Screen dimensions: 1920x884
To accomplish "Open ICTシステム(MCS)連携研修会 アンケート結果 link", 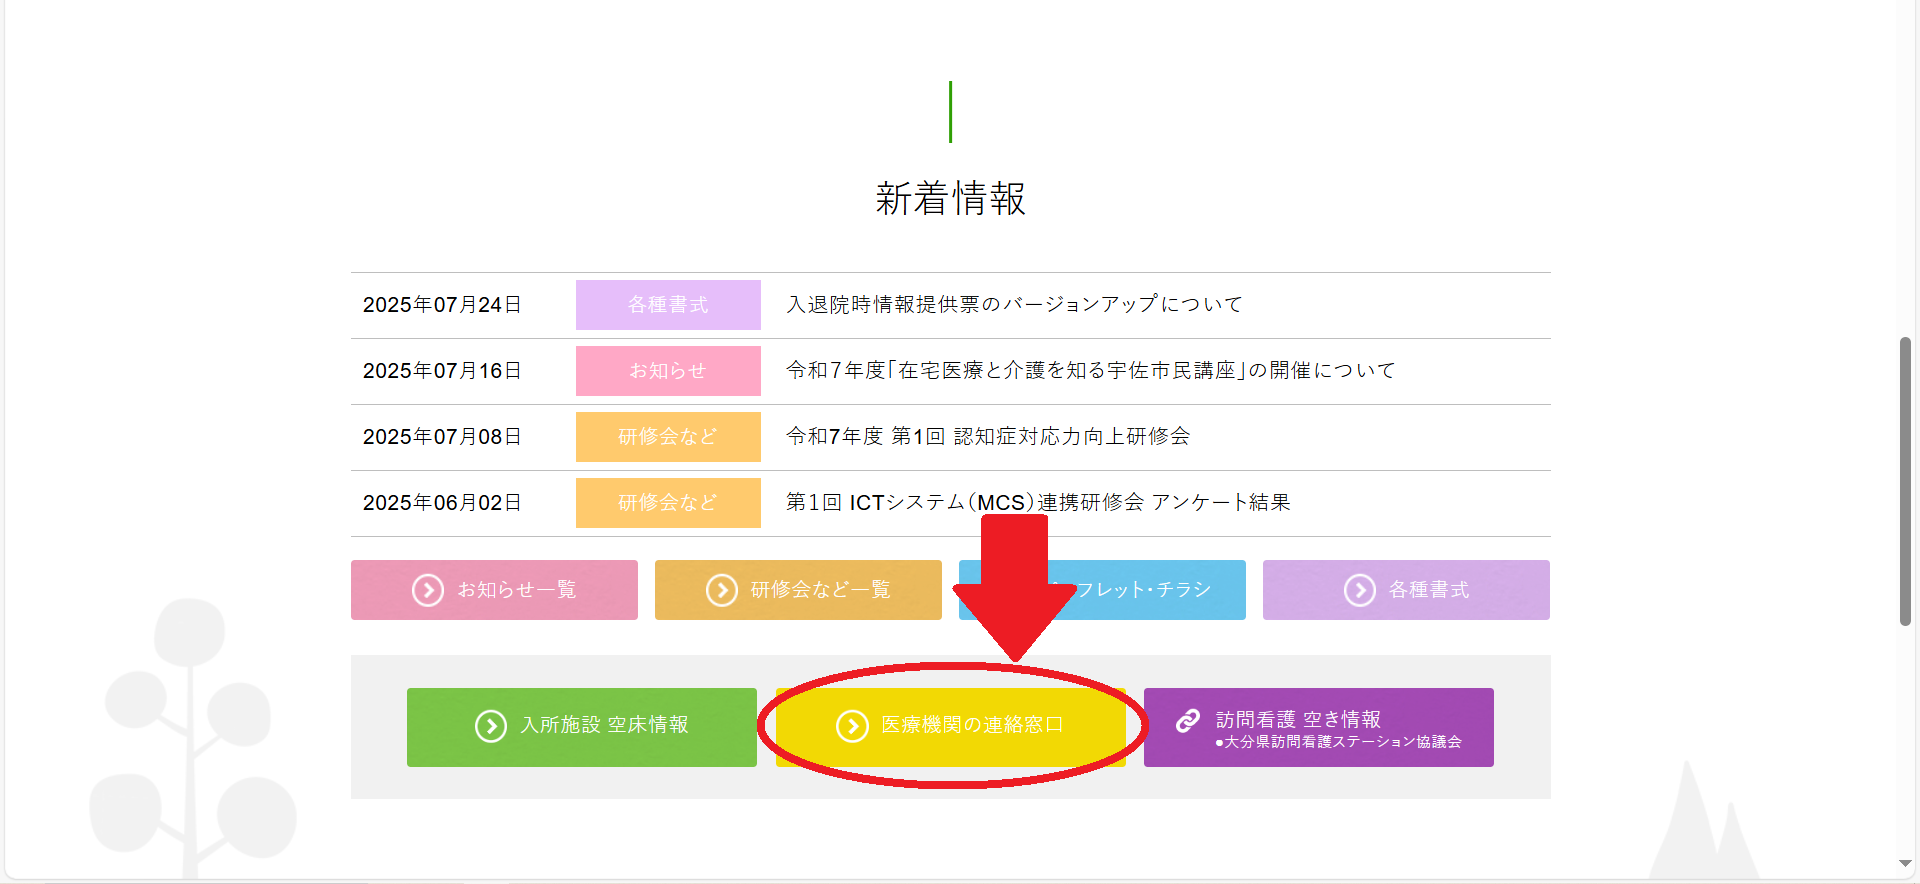I will (x=1038, y=503).
